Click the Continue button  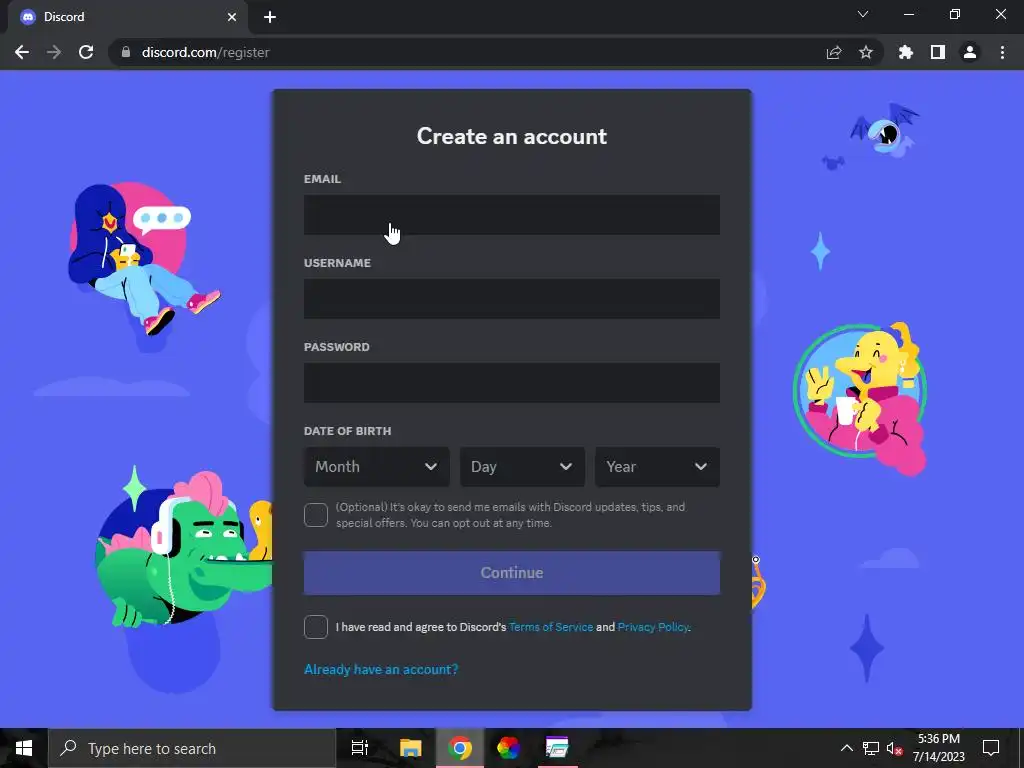coord(511,573)
